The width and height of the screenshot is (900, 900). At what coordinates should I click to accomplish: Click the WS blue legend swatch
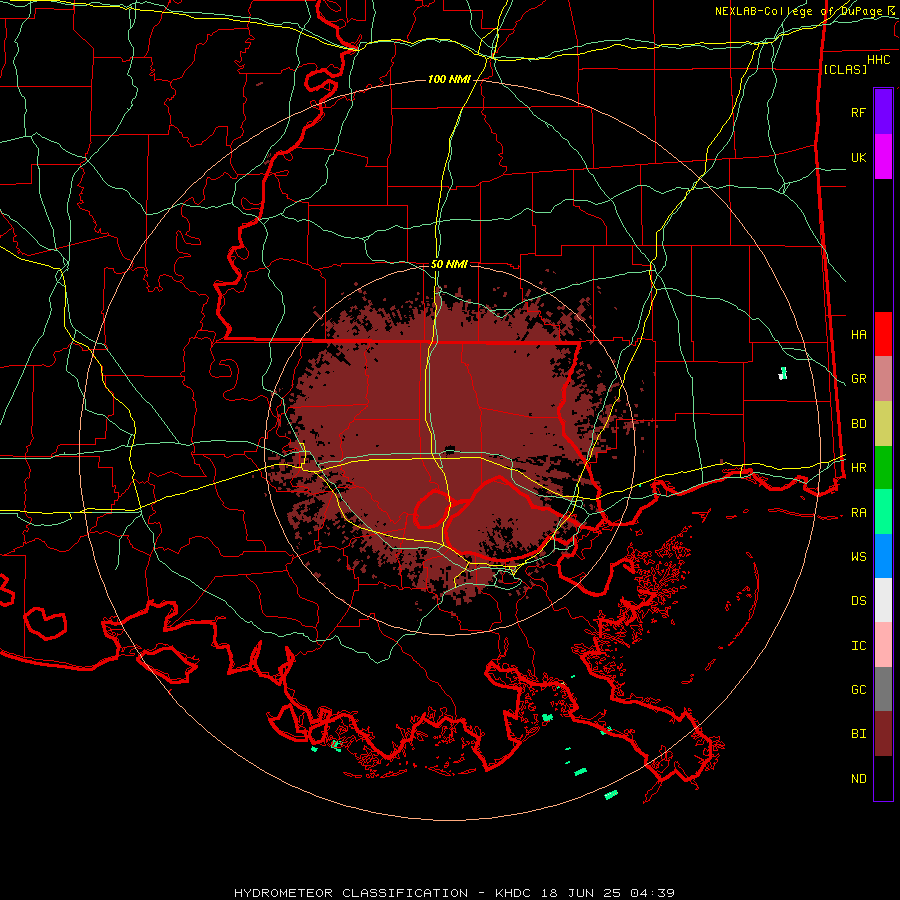[x=883, y=556]
